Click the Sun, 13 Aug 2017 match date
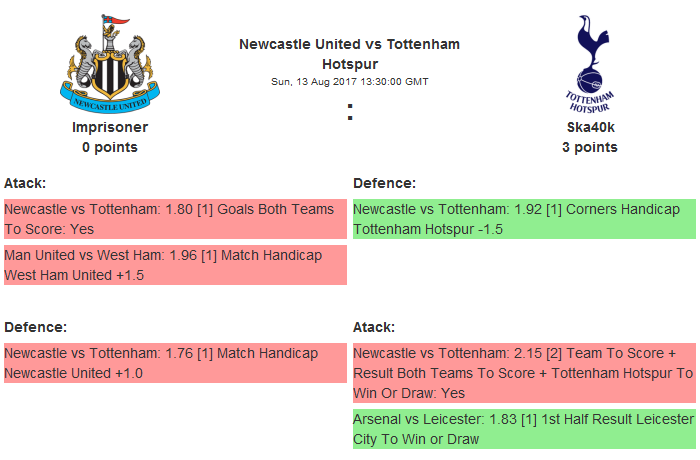The height and width of the screenshot is (460, 700). (349, 81)
